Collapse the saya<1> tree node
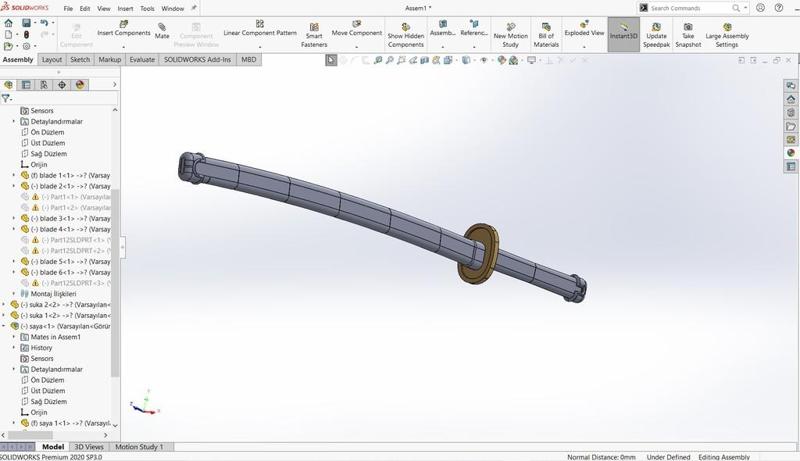This screenshot has width=800, height=461. (x=4, y=326)
